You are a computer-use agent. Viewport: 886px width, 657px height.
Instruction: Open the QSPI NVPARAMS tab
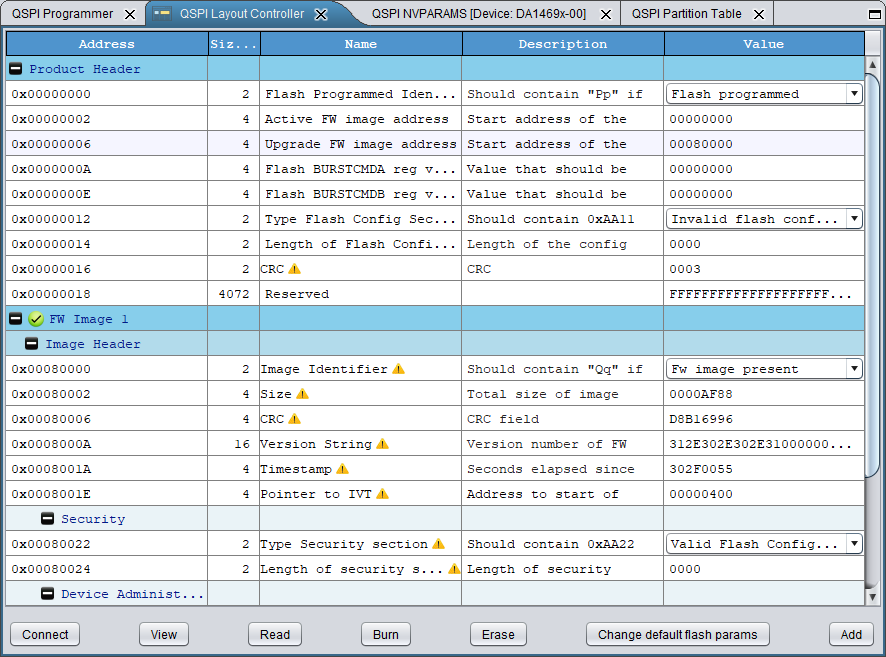(479, 14)
